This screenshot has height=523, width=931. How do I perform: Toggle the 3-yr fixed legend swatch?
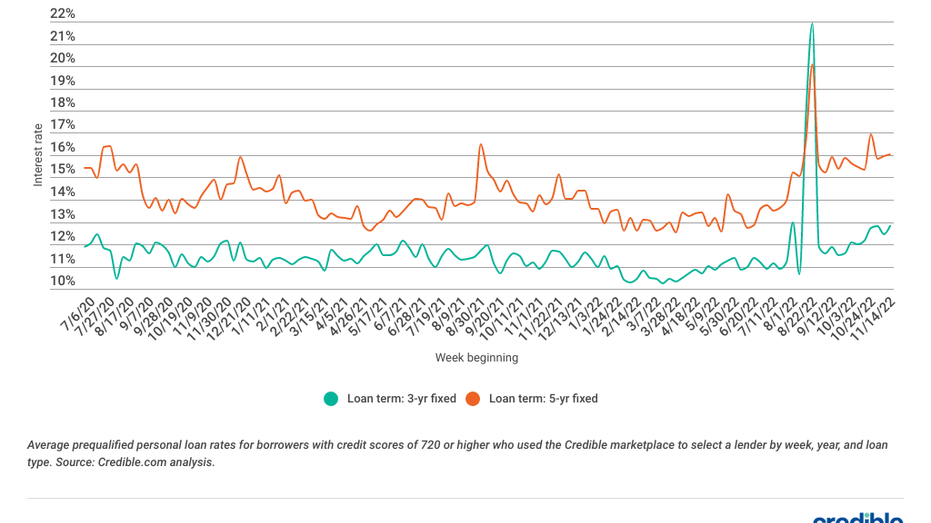(331, 399)
